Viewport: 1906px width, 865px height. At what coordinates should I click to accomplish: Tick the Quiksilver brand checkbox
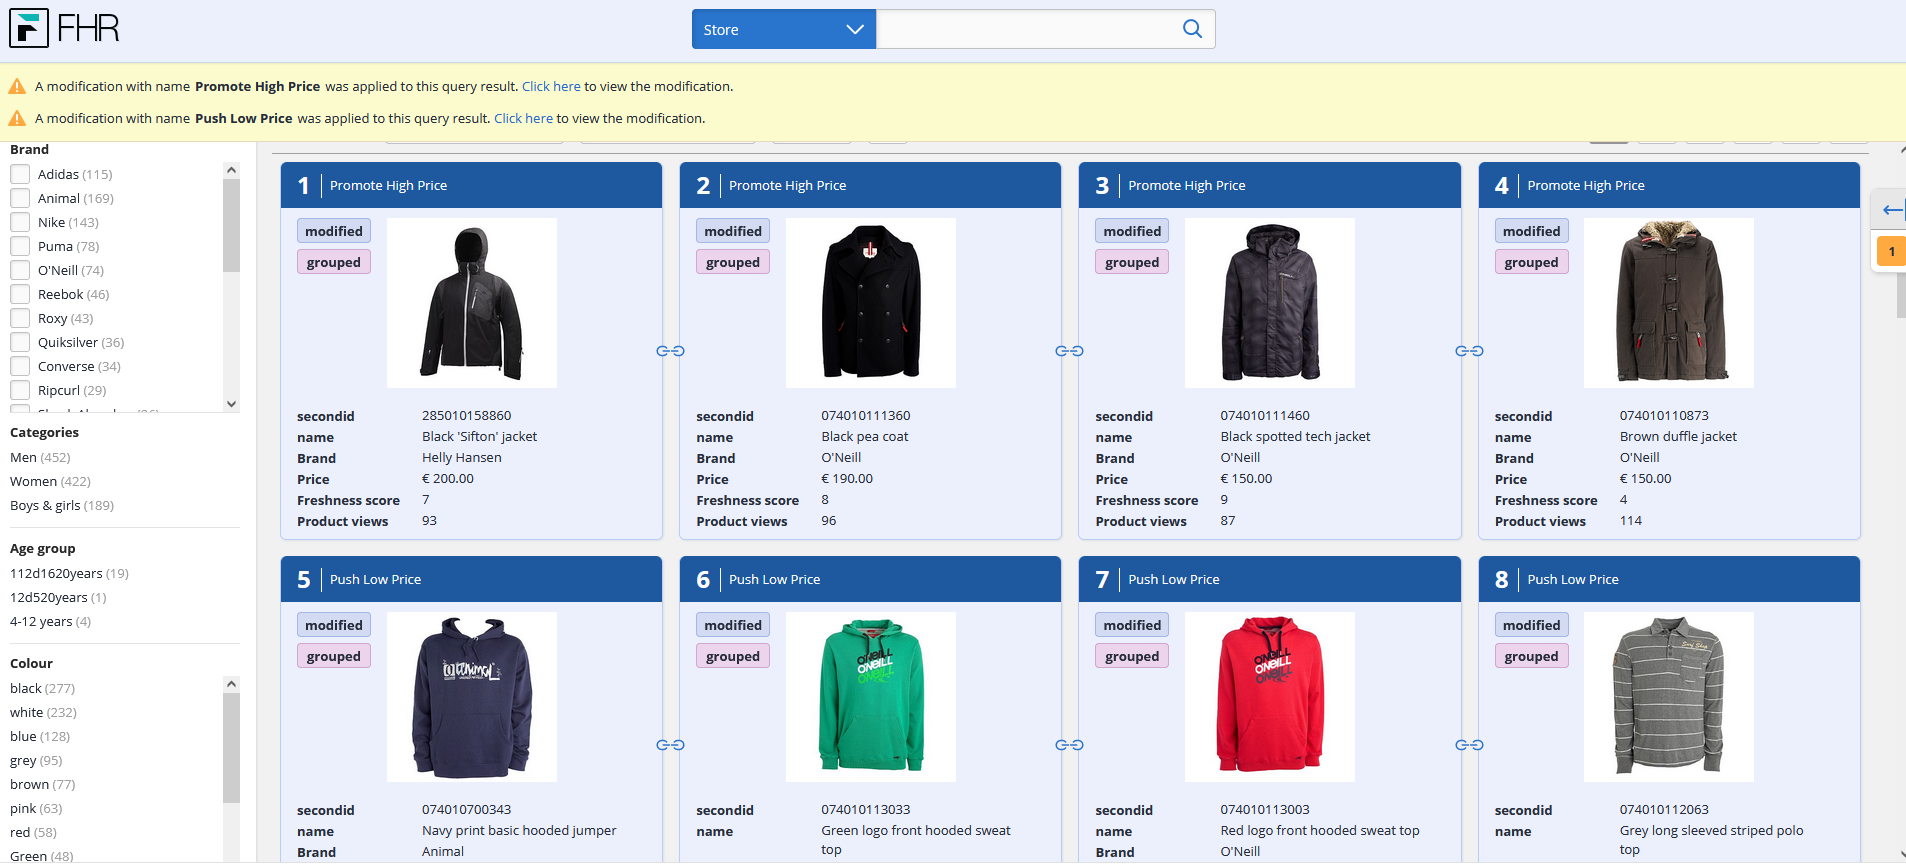pyautogui.click(x=20, y=342)
